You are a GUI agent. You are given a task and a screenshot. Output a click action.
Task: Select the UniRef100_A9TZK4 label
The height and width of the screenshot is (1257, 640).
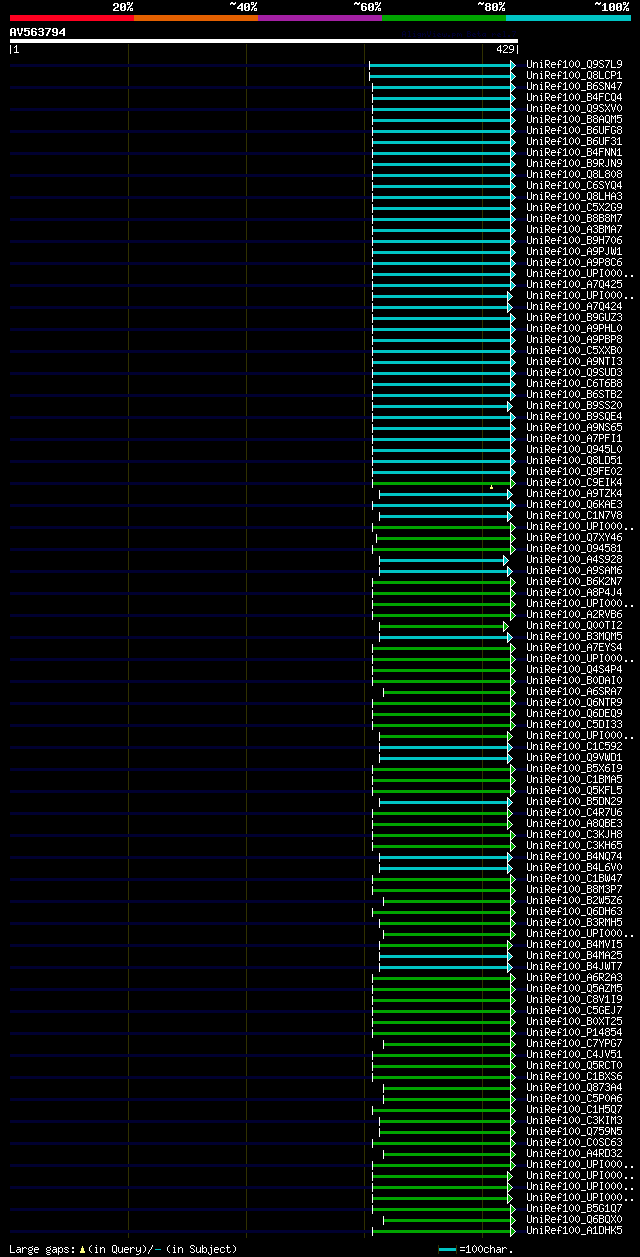pyautogui.click(x=574, y=493)
